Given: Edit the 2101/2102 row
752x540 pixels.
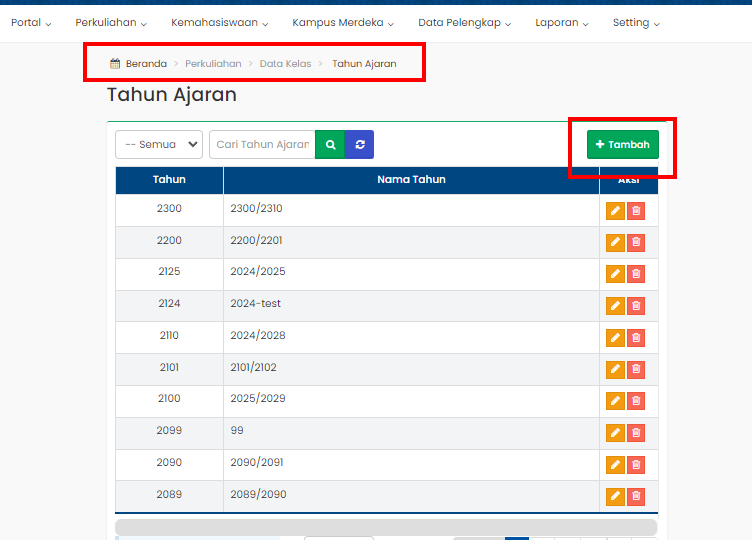Looking at the screenshot, I should point(615,370).
